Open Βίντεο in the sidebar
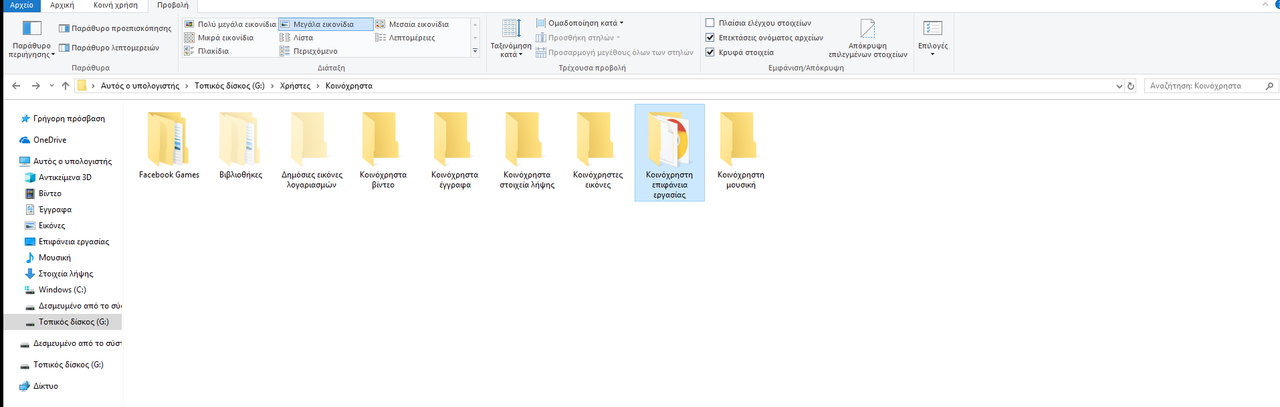Viewport: 1280px width, 407px height. pos(50,193)
